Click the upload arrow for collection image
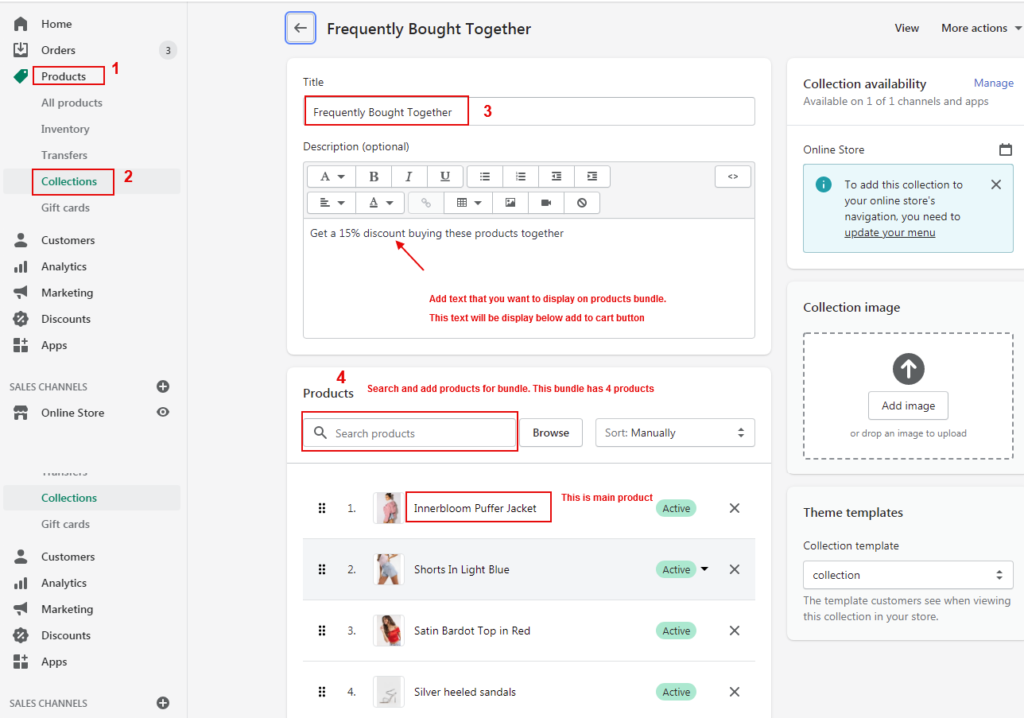Screen dimensions: 1024x718 coord(908,369)
